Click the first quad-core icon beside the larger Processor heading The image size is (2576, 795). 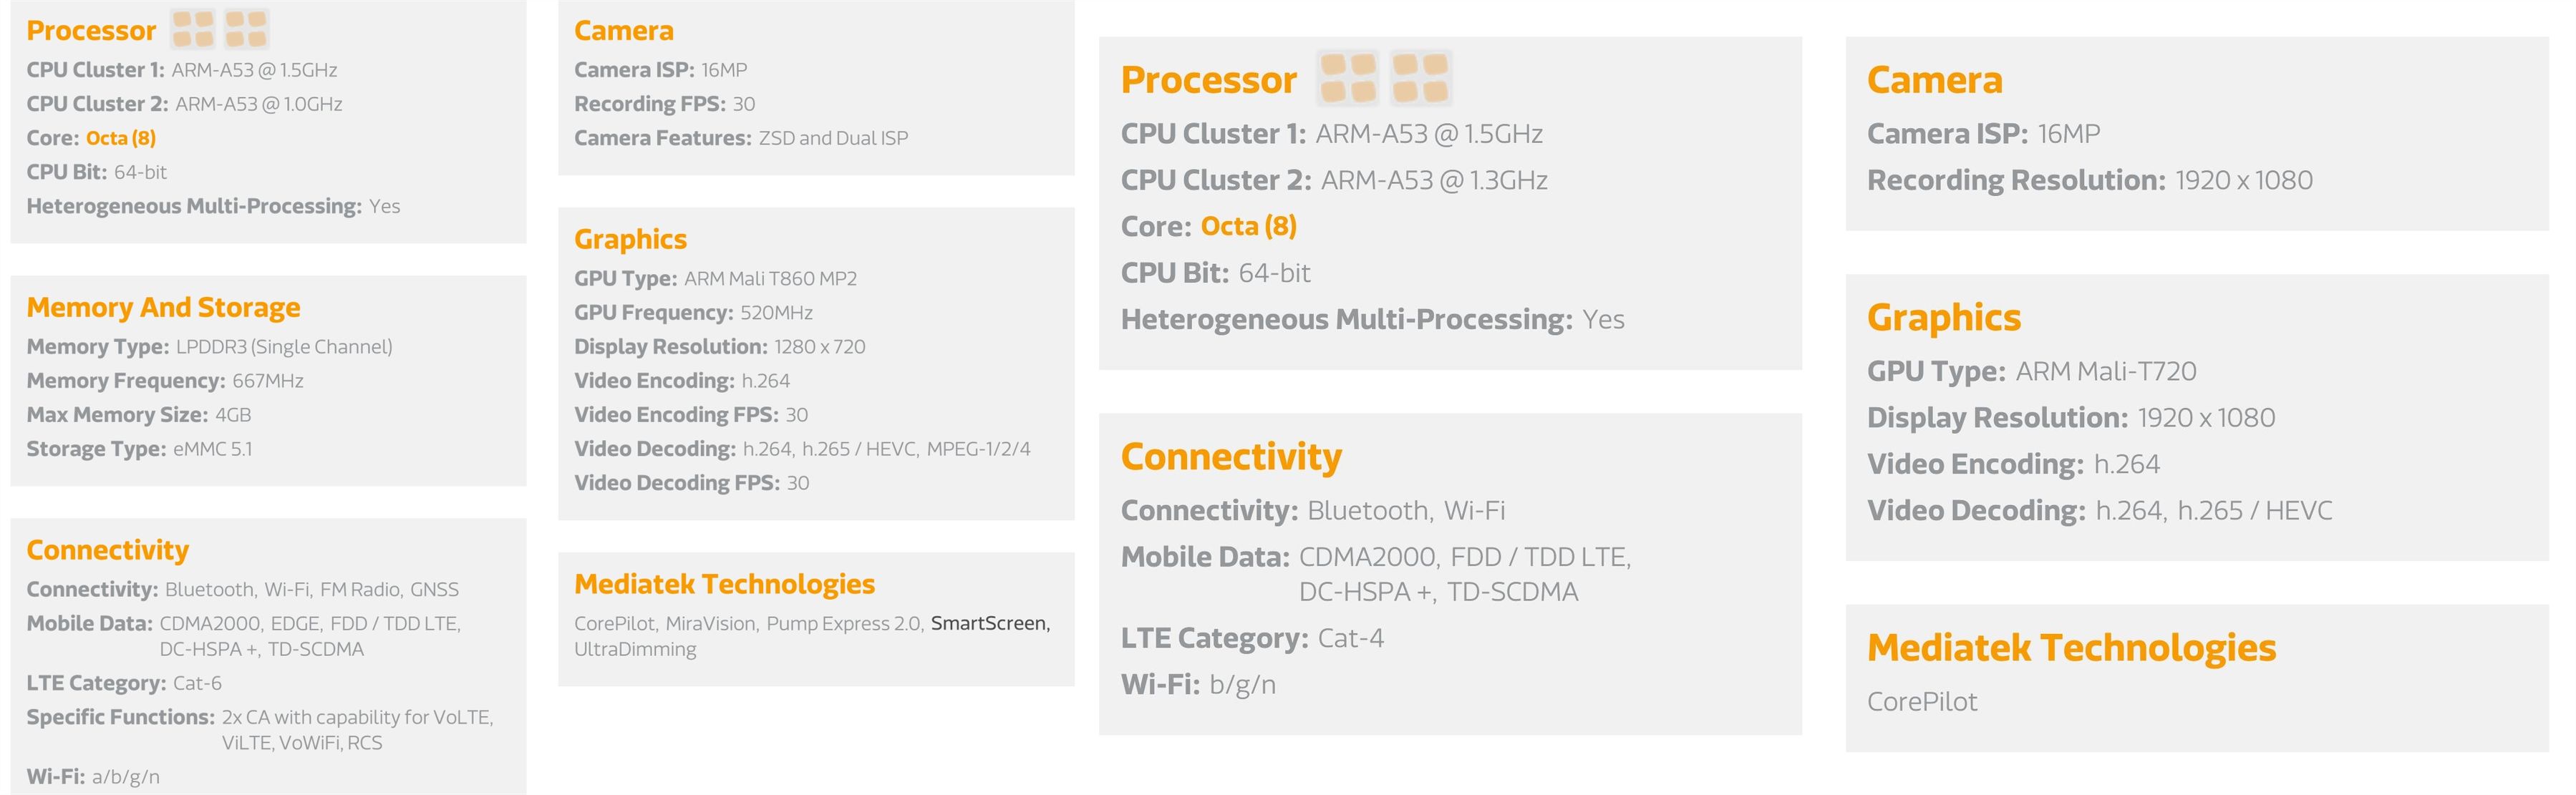point(1347,78)
